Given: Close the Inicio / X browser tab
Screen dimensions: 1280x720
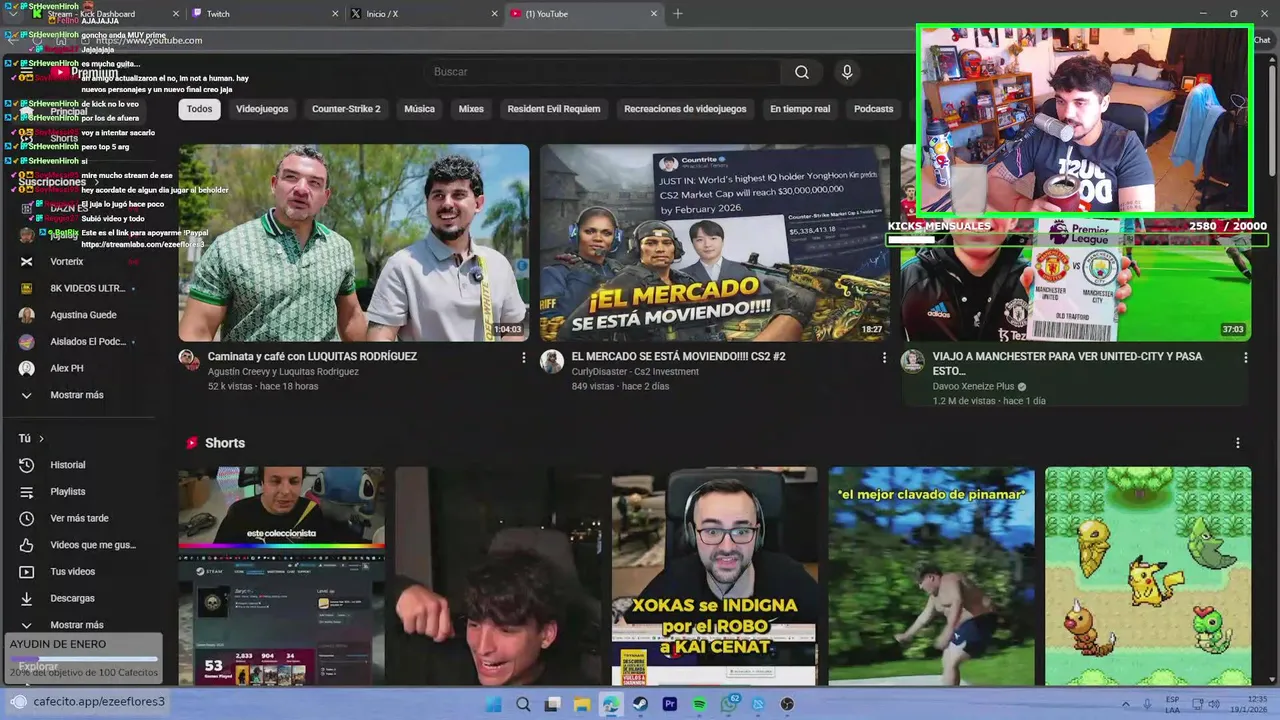Looking at the screenshot, I should pyautogui.click(x=494, y=14).
